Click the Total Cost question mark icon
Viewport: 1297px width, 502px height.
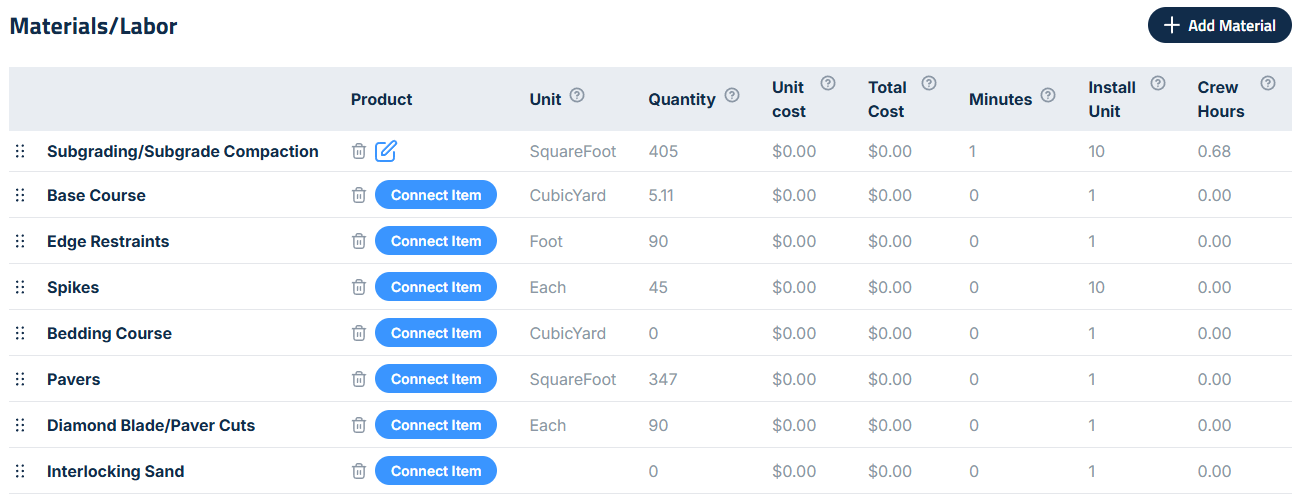929,83
